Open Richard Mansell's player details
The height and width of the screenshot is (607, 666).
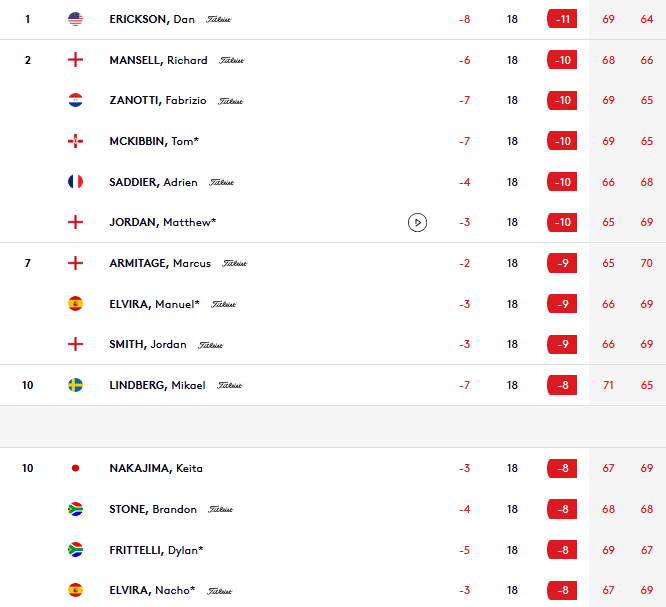[x=158, y=60]
